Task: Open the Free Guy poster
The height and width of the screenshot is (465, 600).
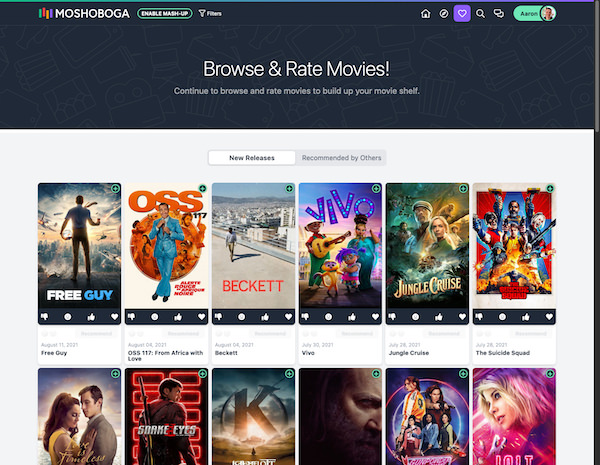Action: [80, 246]
